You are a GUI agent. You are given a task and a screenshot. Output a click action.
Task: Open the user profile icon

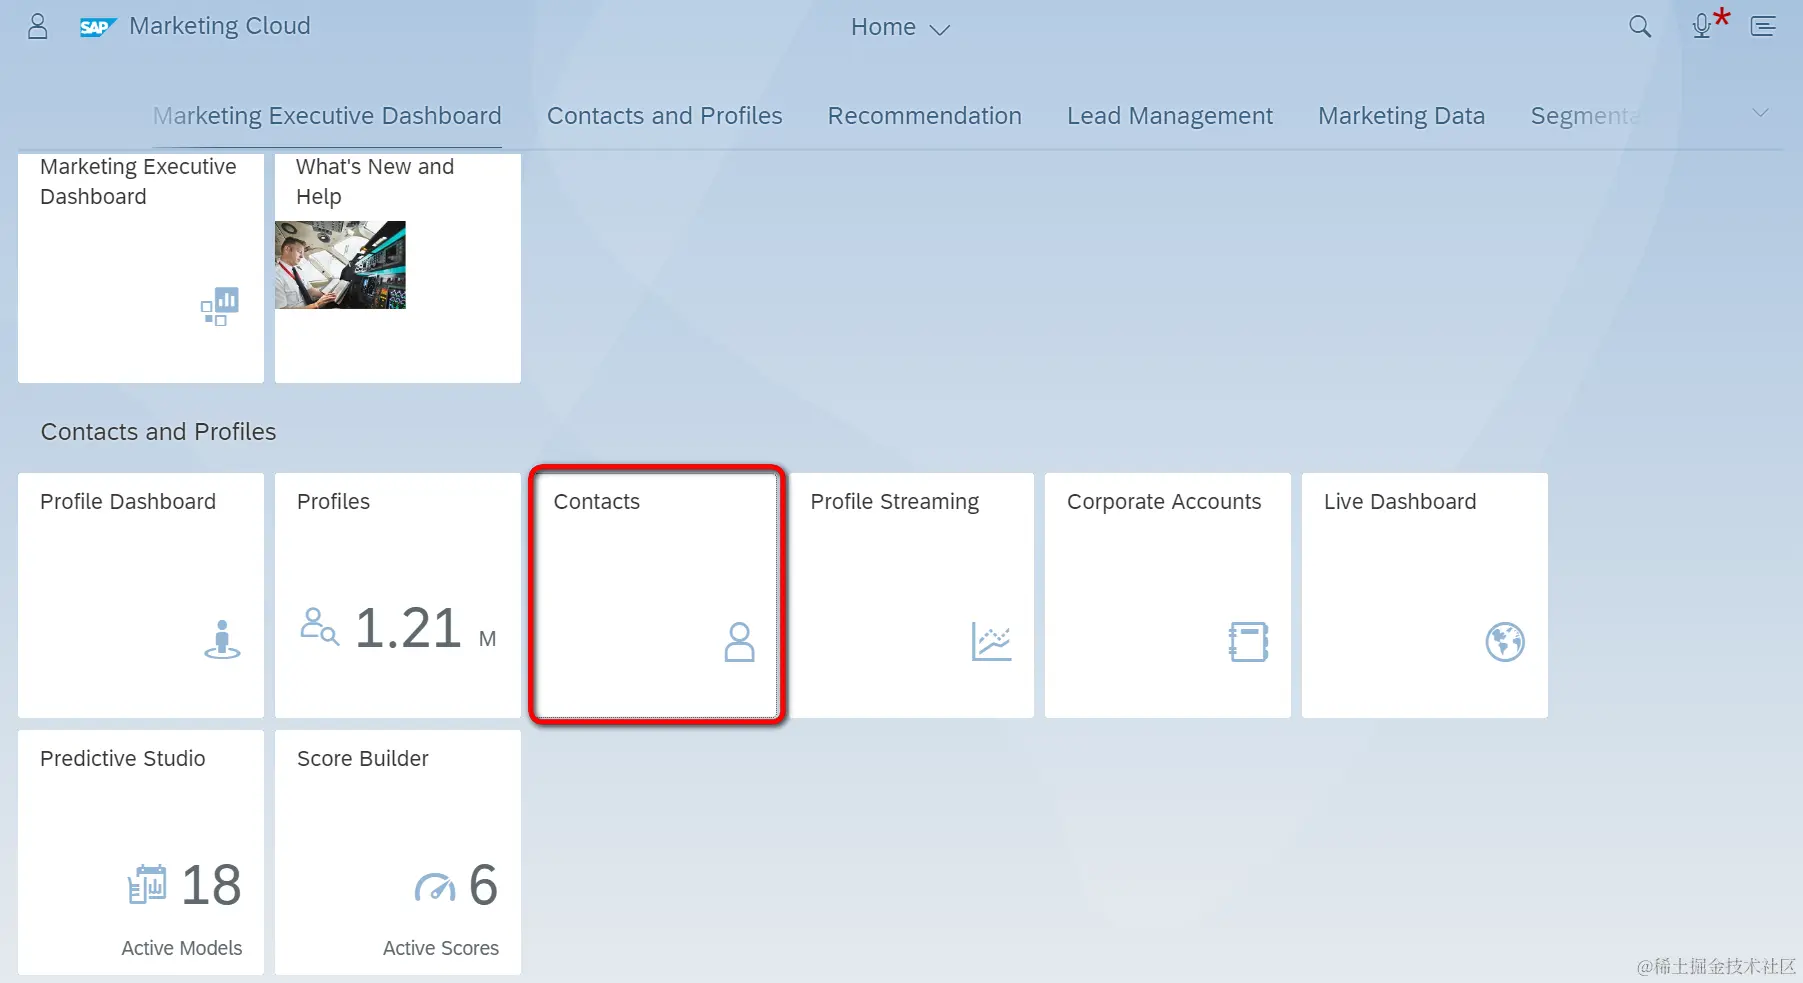coord(38,26)
